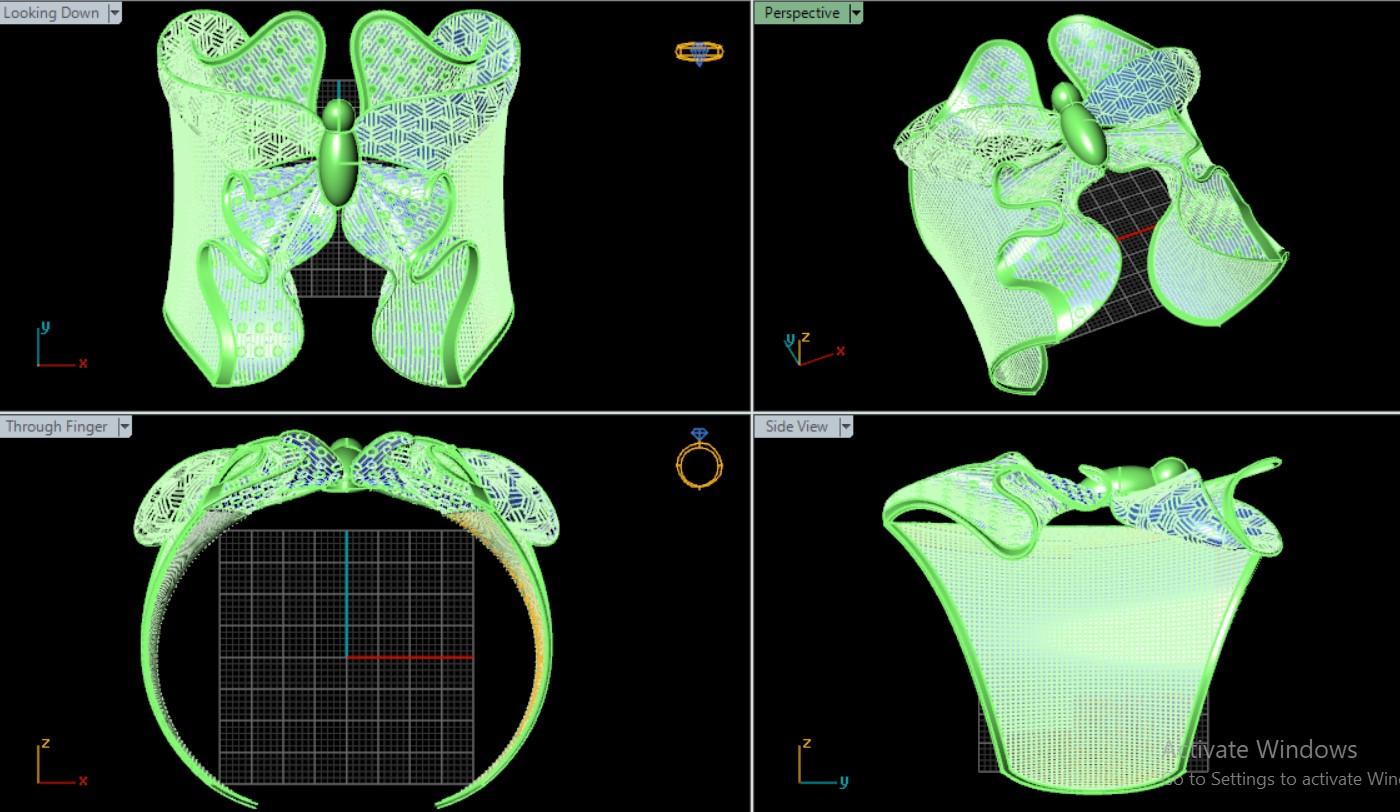Click the XYZ axis indicator in Perspective viewport
This screenshot has height=812, width=1400.
pyautogui.click(x=807, y=350)
